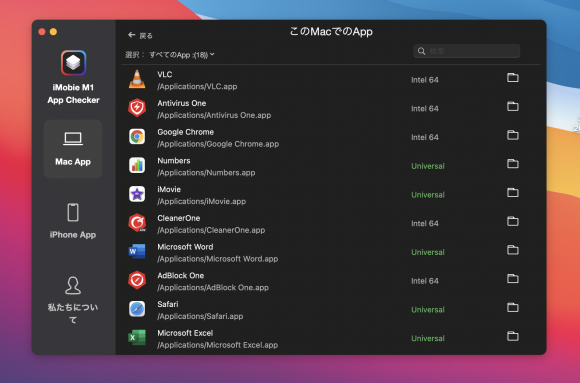The width and height of the screenshot is (580, 383).
Task: Open folder icon for Microsoft Excel row
Action: click(x=513, y=336)
